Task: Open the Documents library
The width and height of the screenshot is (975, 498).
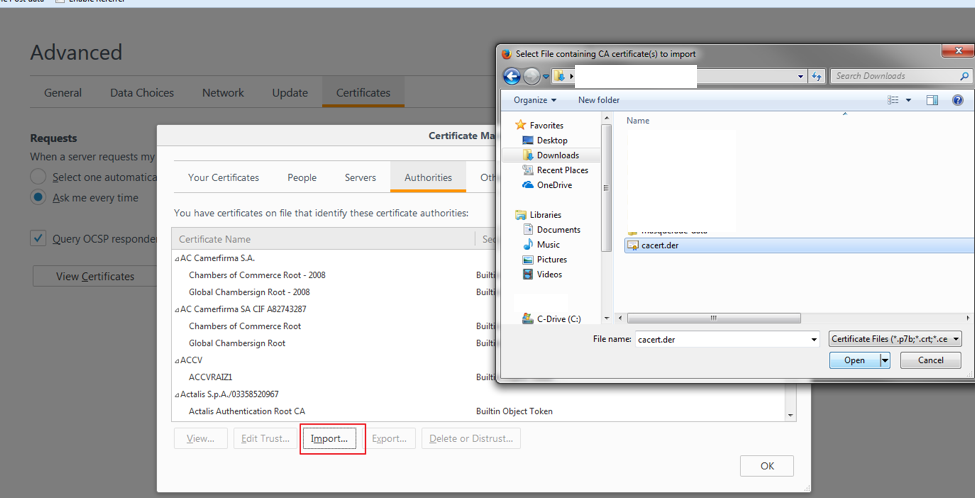Action: click(x=552, y=229)
